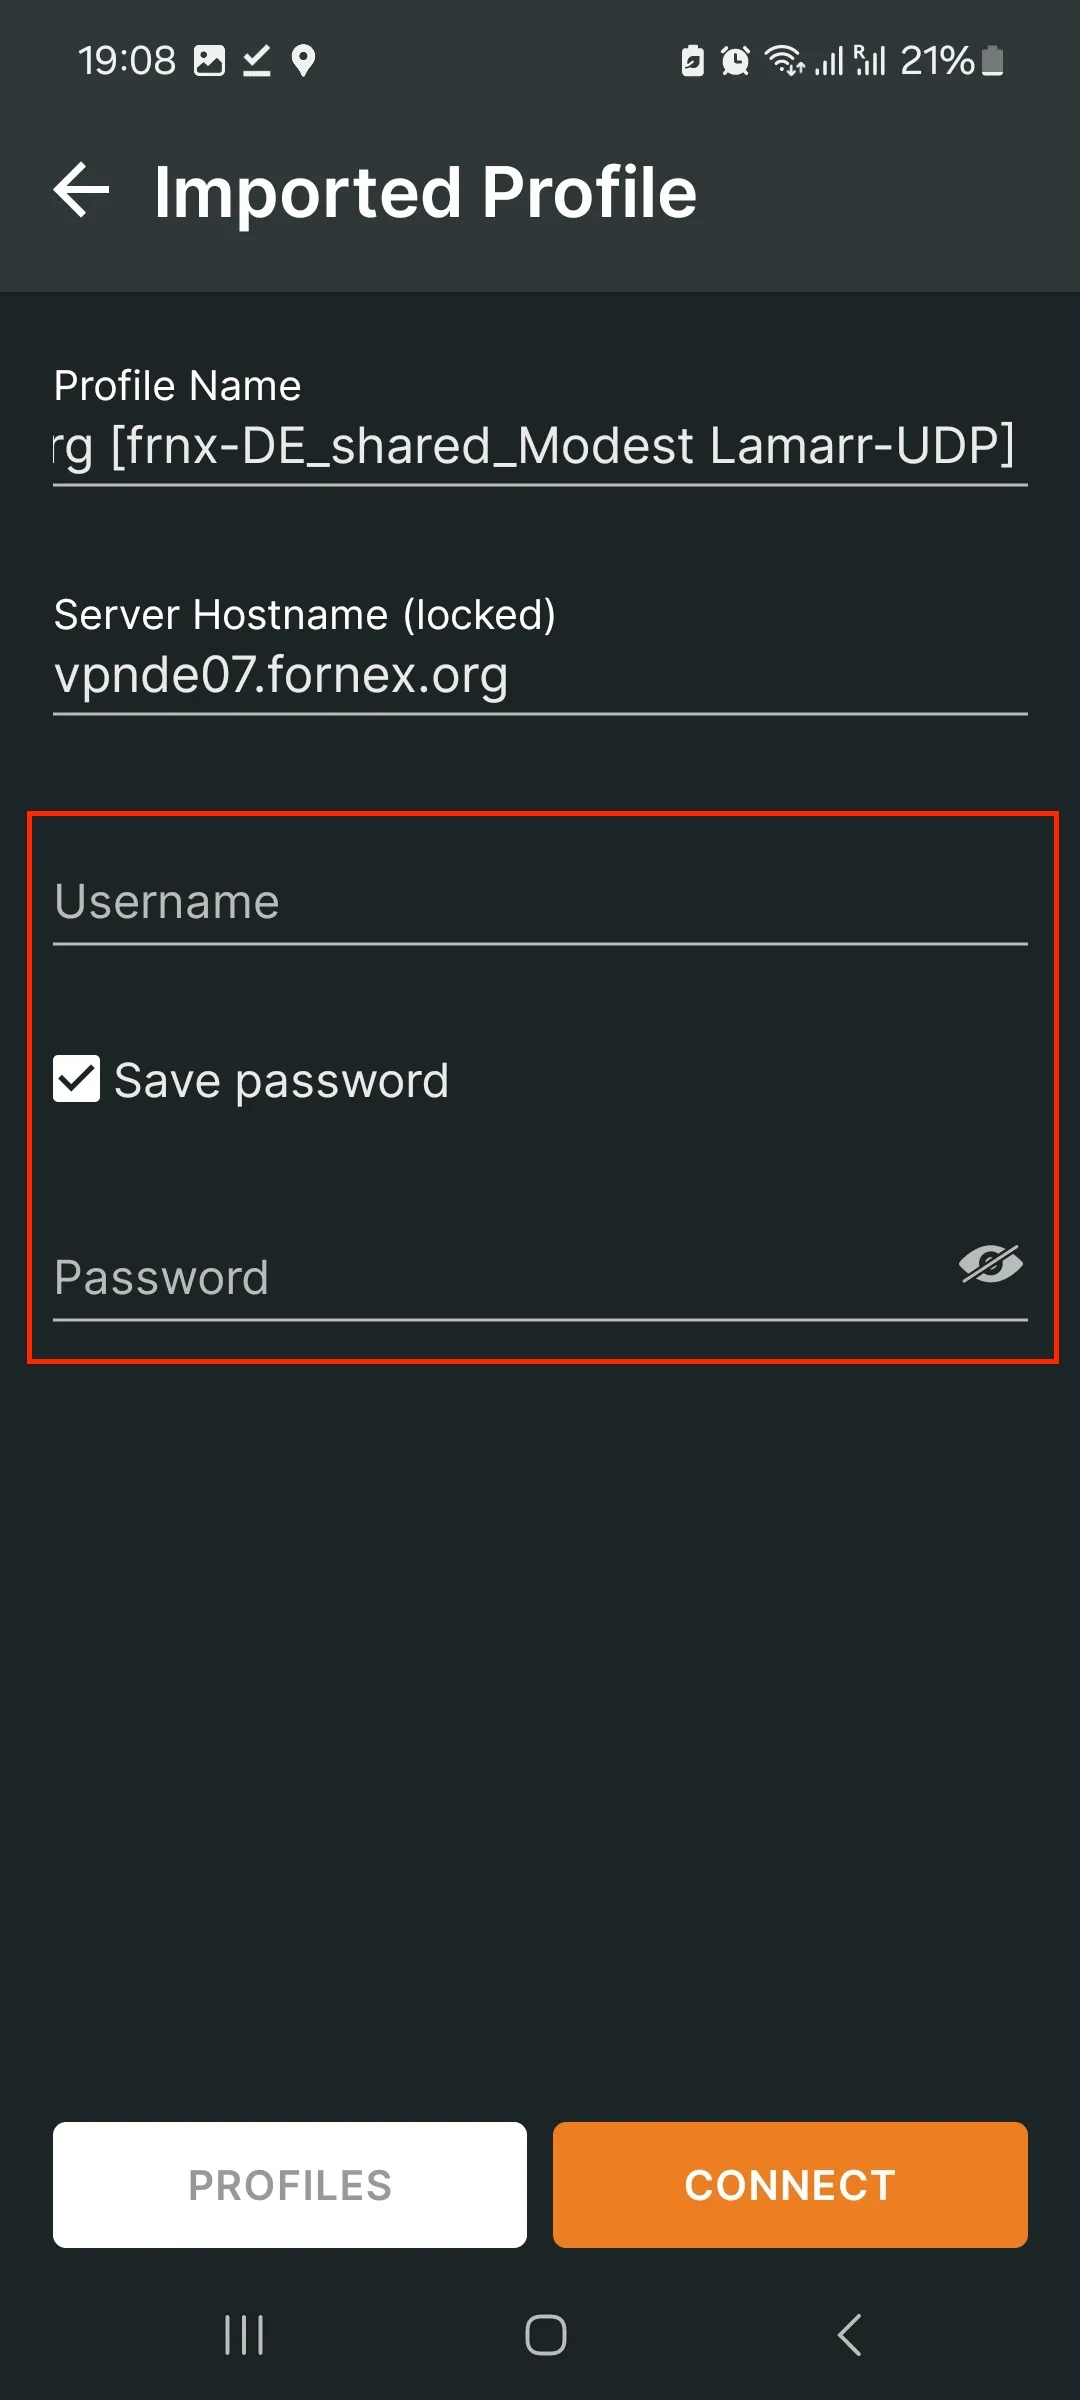Tap the Wi-Fi status icon

tap(785, 61)
